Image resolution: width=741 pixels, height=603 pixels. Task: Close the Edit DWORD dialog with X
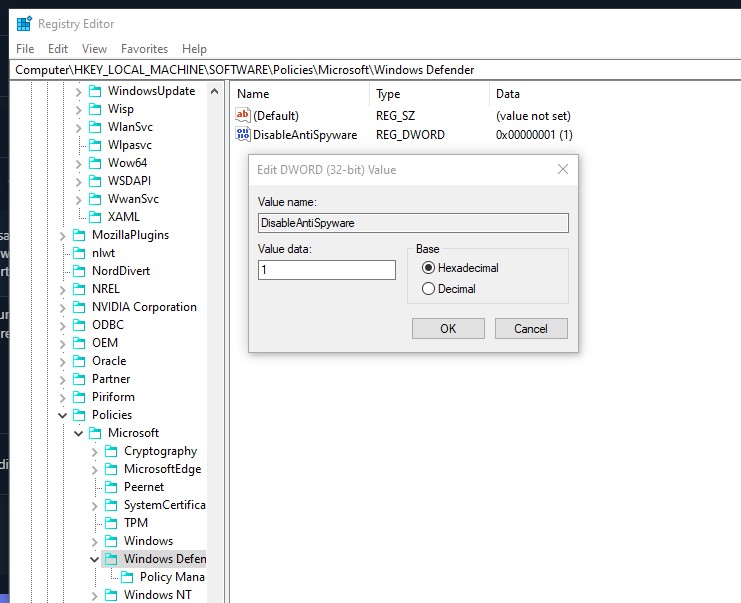tap(562, 169)
